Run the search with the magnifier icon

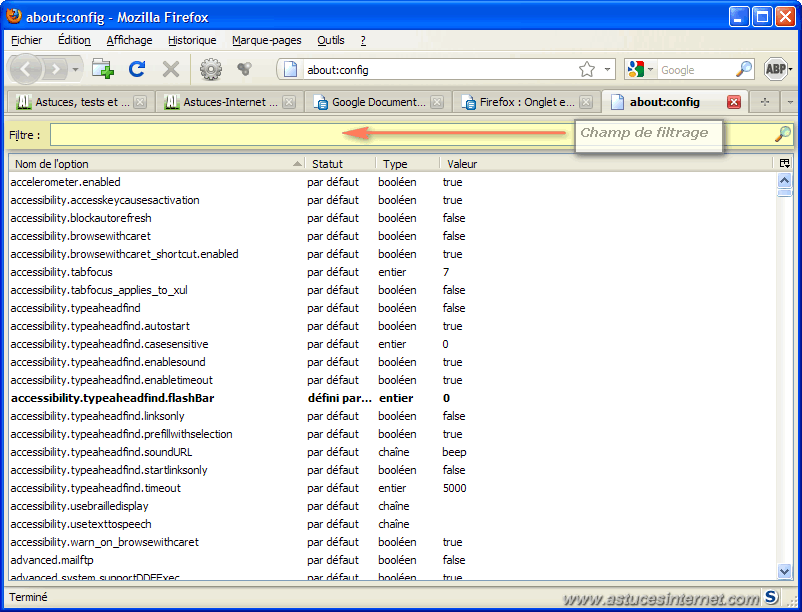744,69
